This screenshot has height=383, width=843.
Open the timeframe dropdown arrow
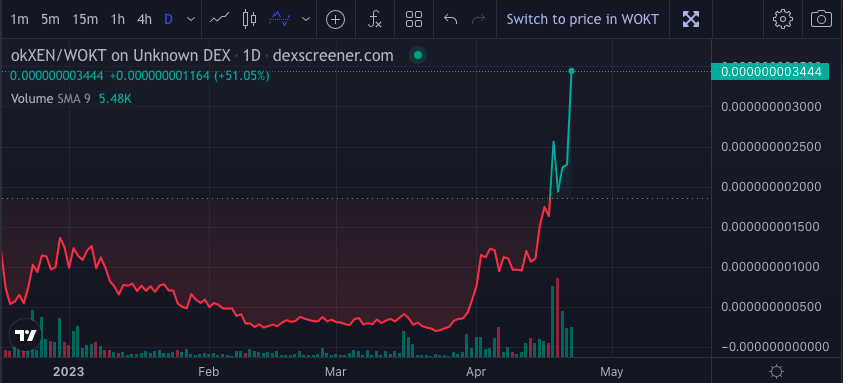[190, 20]
